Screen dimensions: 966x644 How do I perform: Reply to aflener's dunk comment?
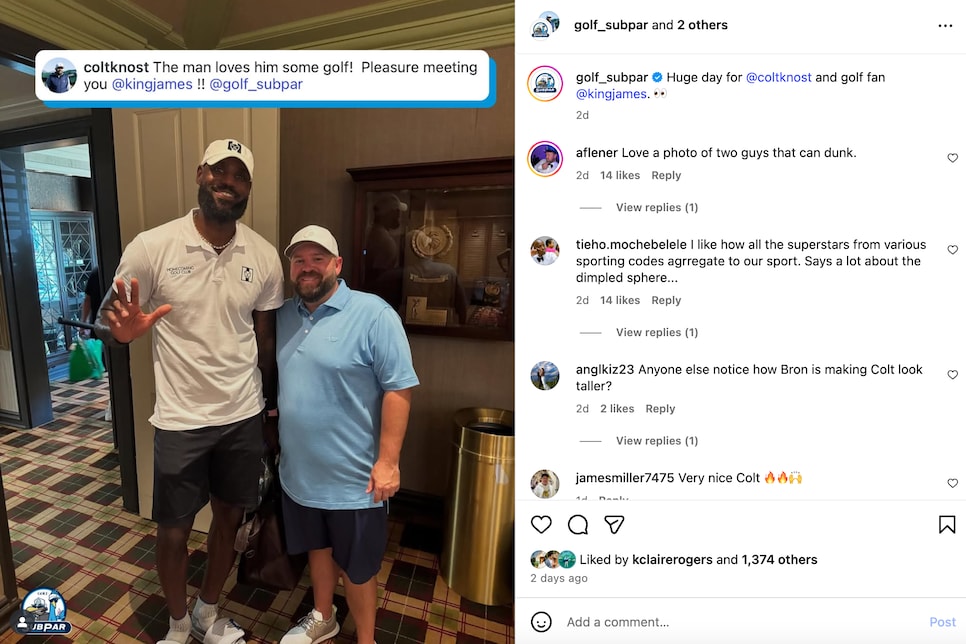pos(666,176)
